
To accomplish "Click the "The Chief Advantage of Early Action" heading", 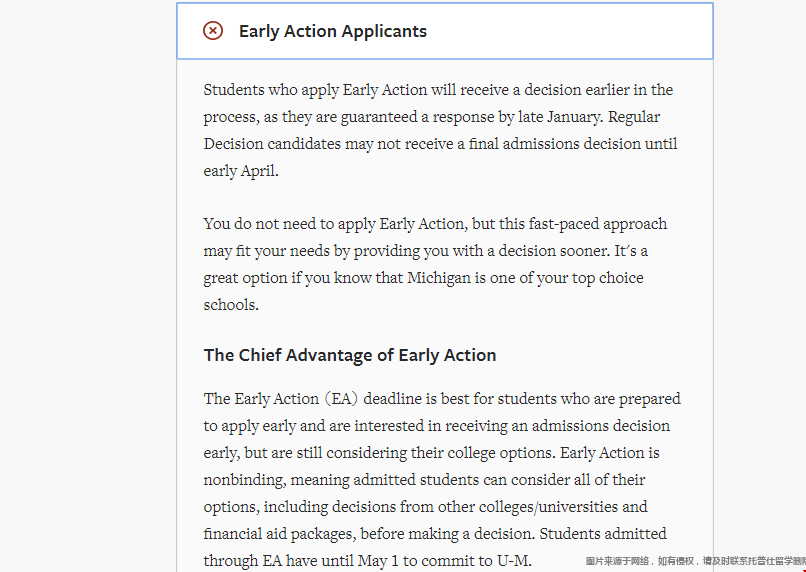I will 350,355.
